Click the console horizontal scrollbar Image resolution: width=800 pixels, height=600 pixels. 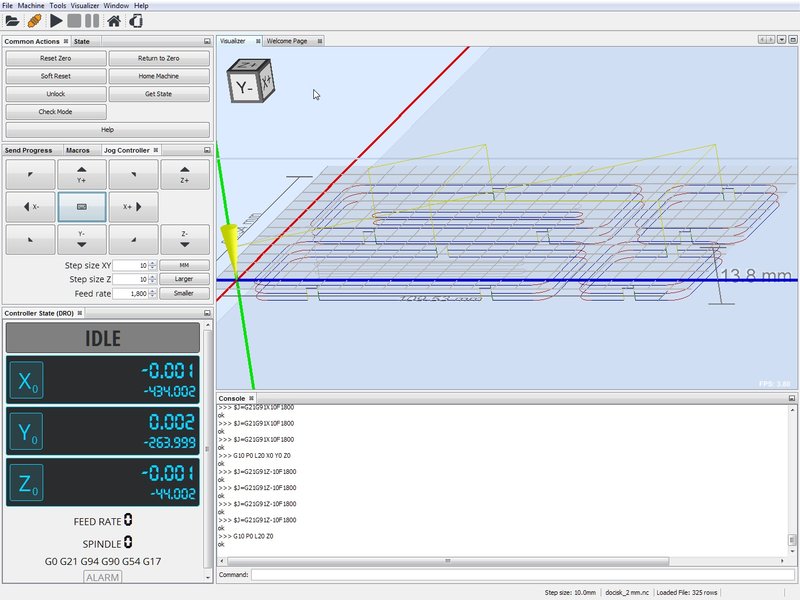click(447, 561)
